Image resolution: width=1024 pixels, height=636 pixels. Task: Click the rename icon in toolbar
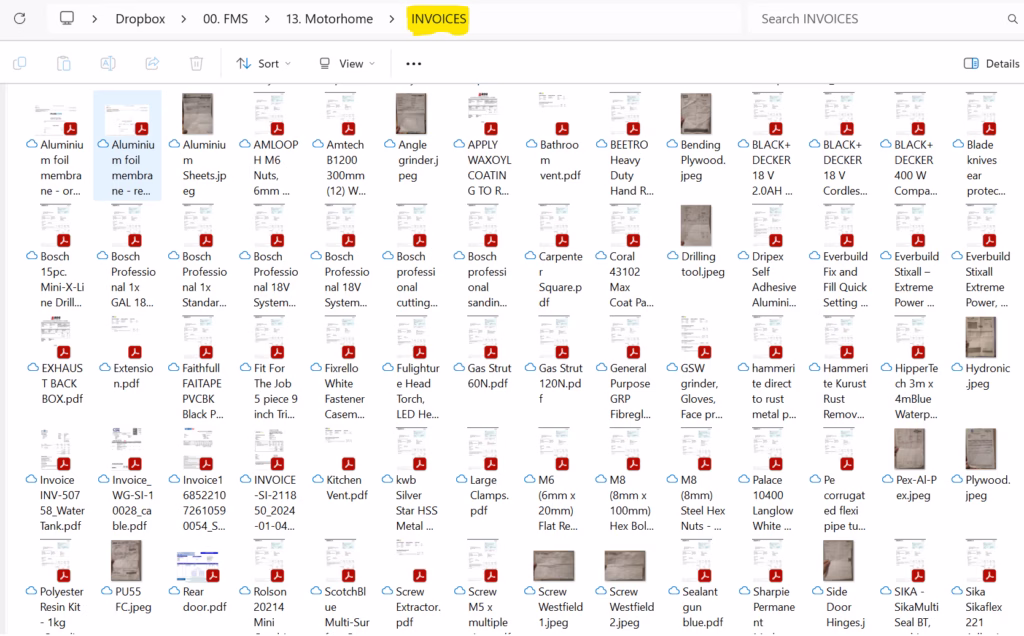(x=108, y=63)
